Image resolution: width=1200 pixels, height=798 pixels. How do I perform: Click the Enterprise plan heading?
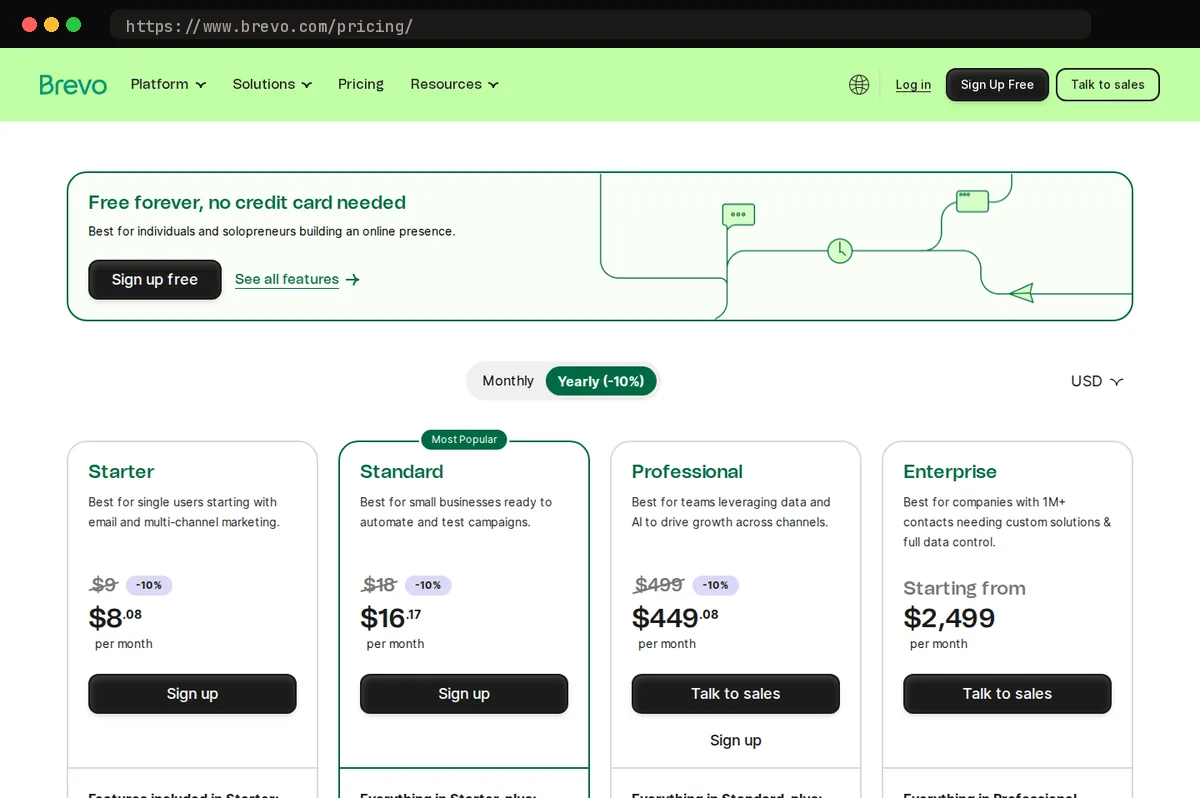[950, 472]
